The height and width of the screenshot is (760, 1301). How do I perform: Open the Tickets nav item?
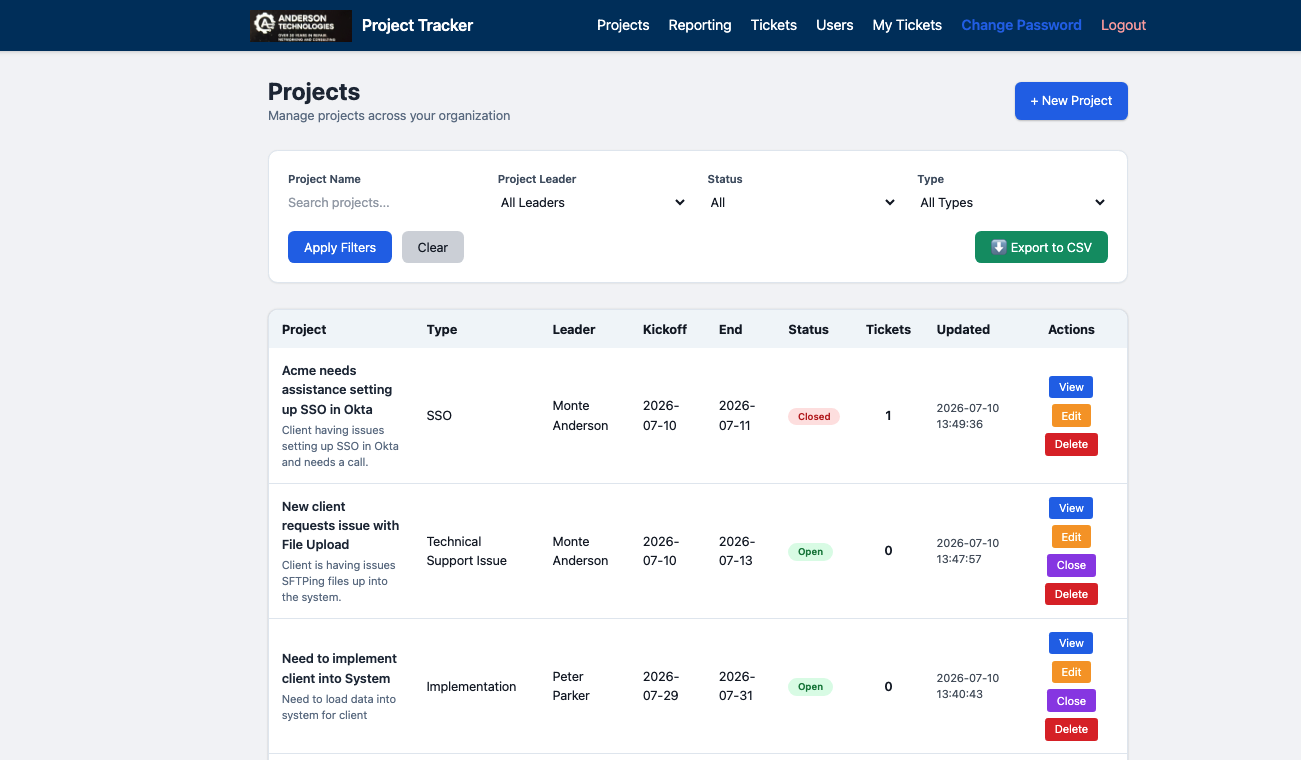pos(774,25)
